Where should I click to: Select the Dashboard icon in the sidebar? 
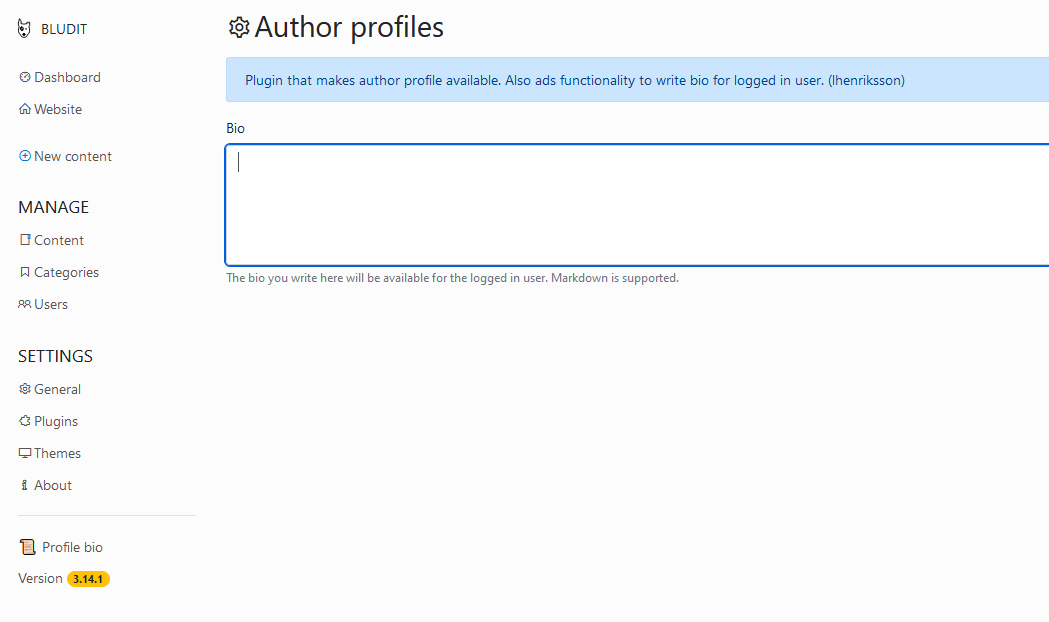pyautogui.click(x=23, y=76)
